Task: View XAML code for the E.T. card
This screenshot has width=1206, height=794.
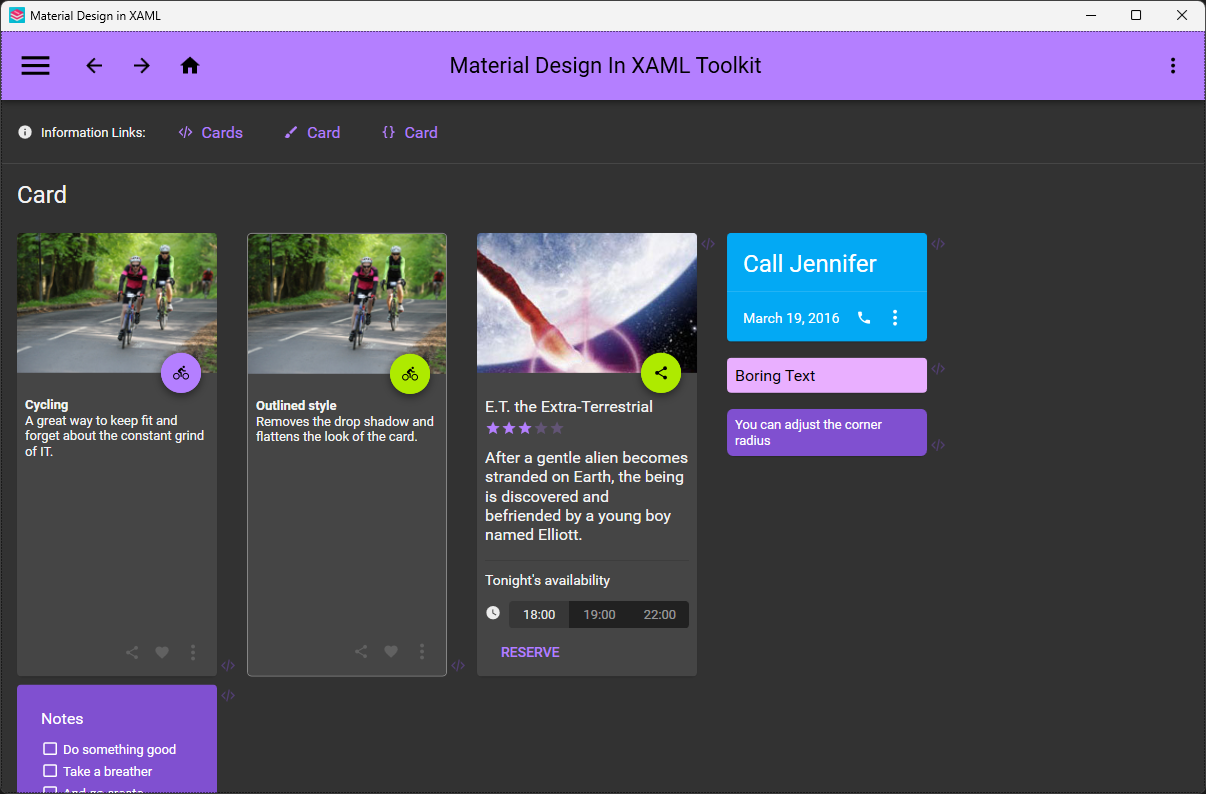Action: [708, 244]
